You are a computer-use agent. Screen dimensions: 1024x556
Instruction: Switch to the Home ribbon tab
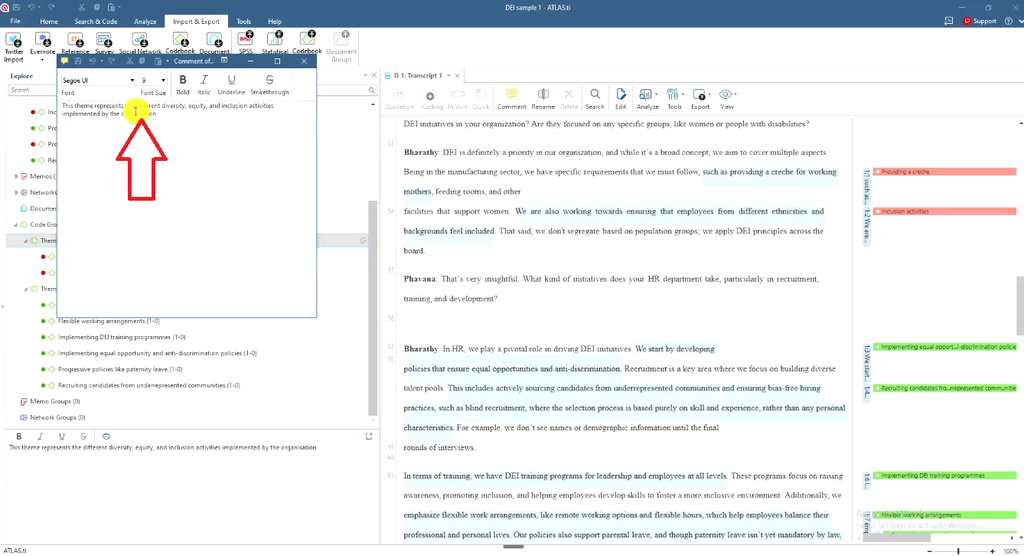click(48, 22)
